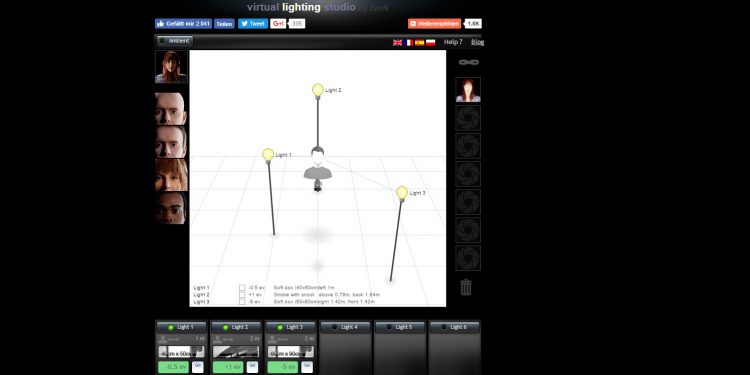Open Light 2 Gel color picker
This screenshot has height=375, width=750.
coord(253,367)
